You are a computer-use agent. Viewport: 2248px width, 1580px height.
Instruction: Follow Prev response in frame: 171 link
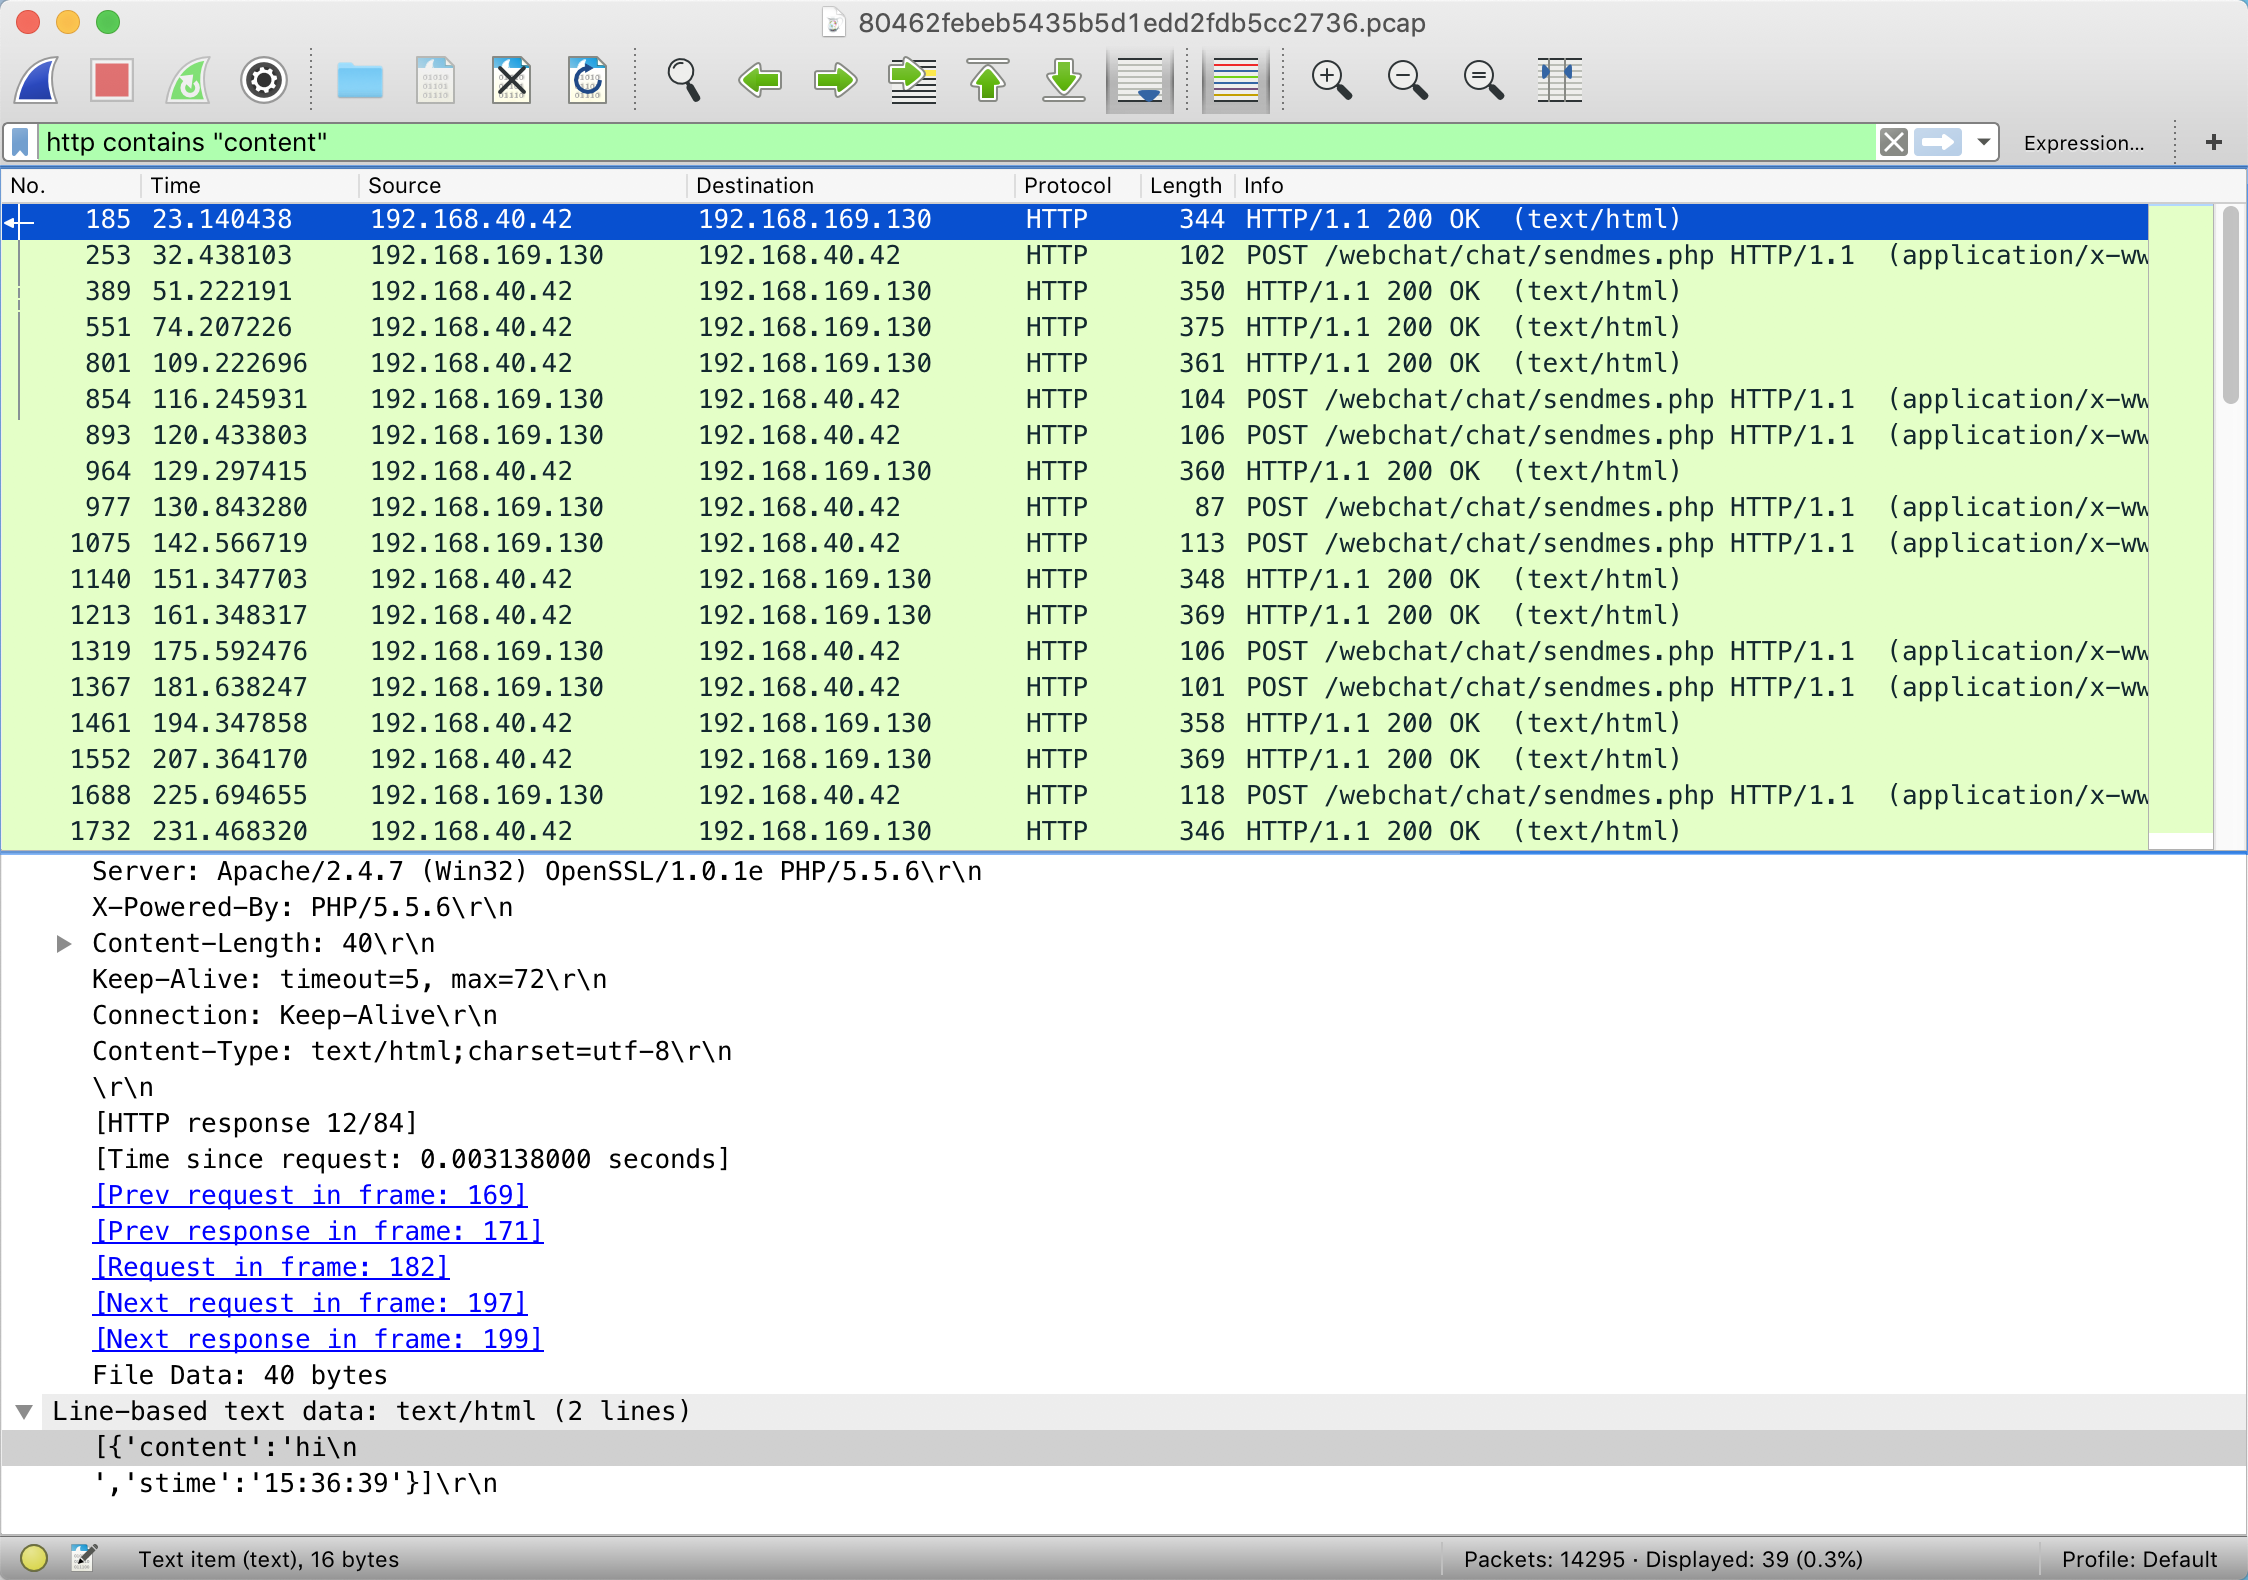(318, 1231)
